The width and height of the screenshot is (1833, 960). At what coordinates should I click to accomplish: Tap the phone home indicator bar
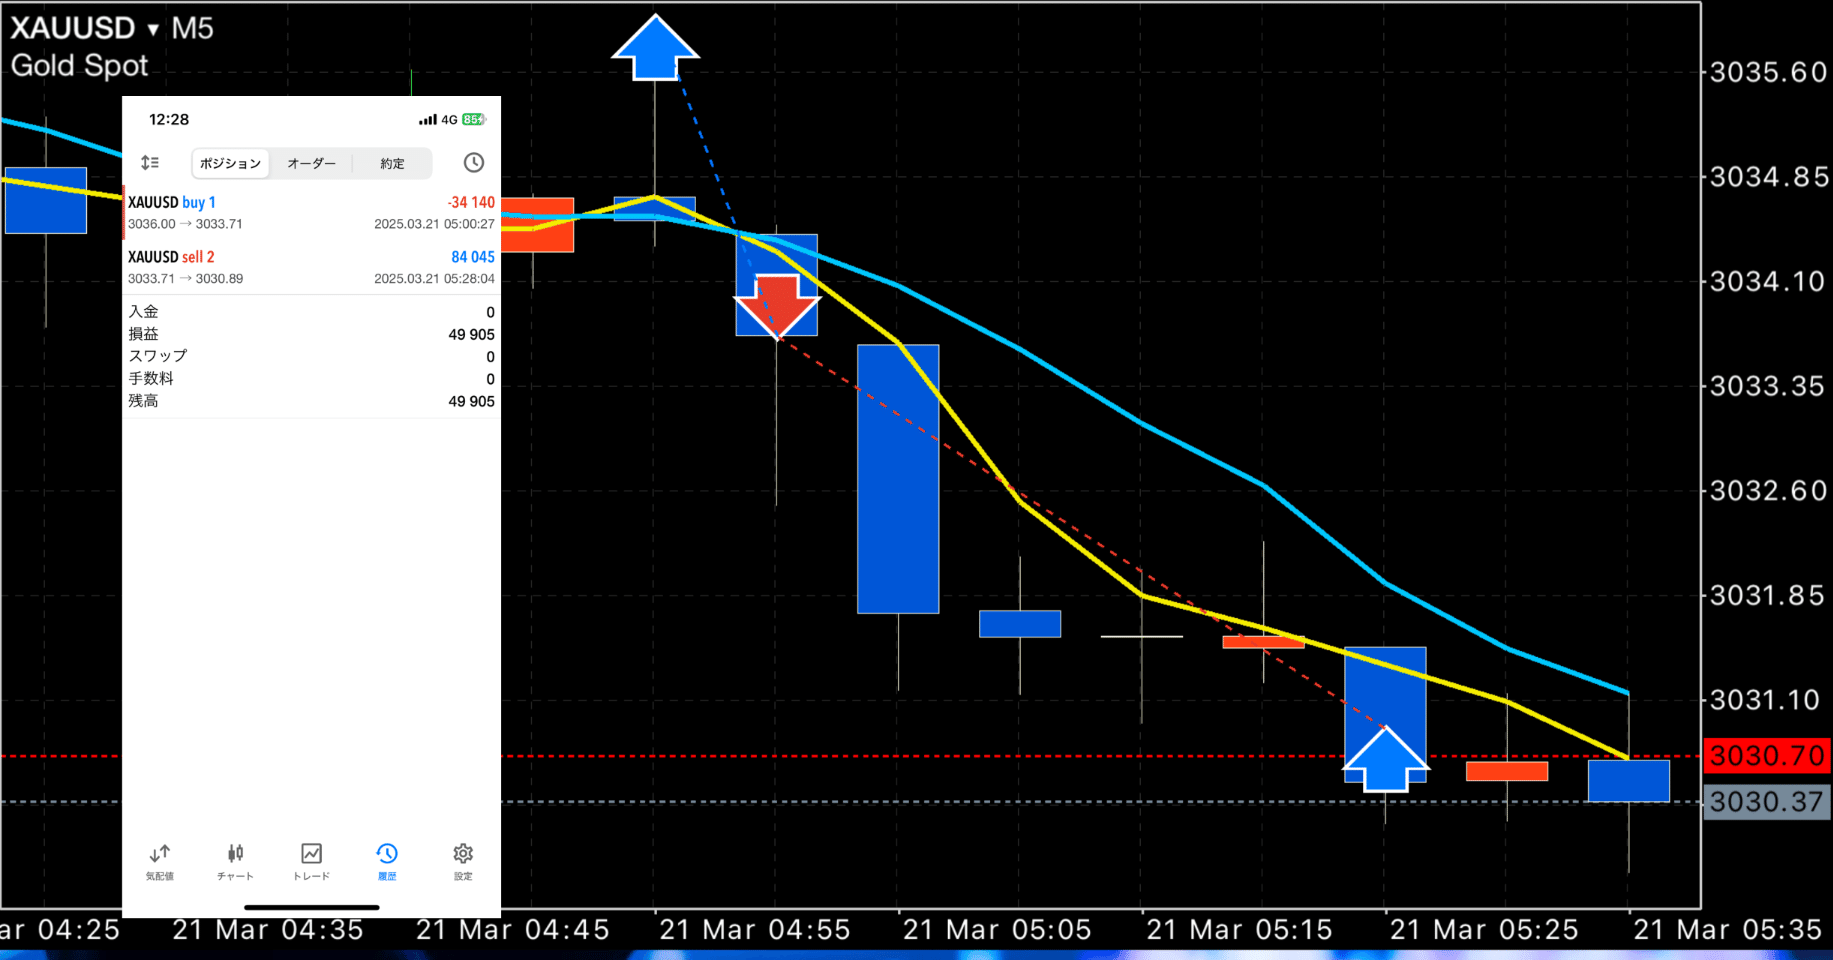pos(312,908)
